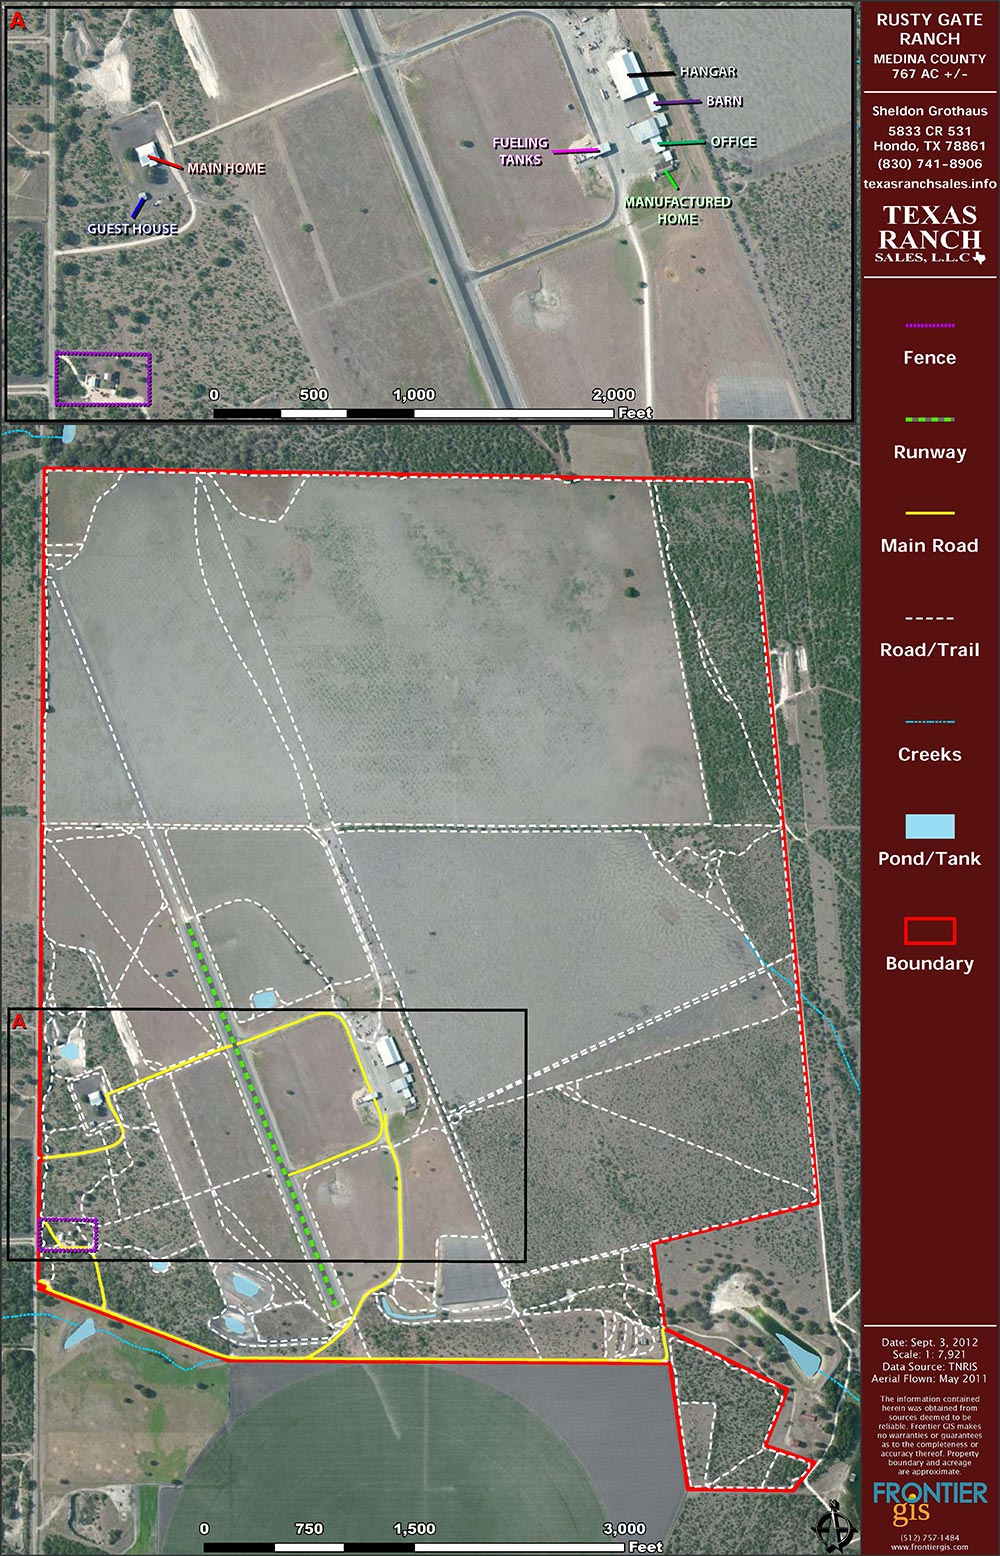Click the Road/Trail legend label
Image resolution: width=1000 pixels, height=1556 pixels.
point(930,650)
